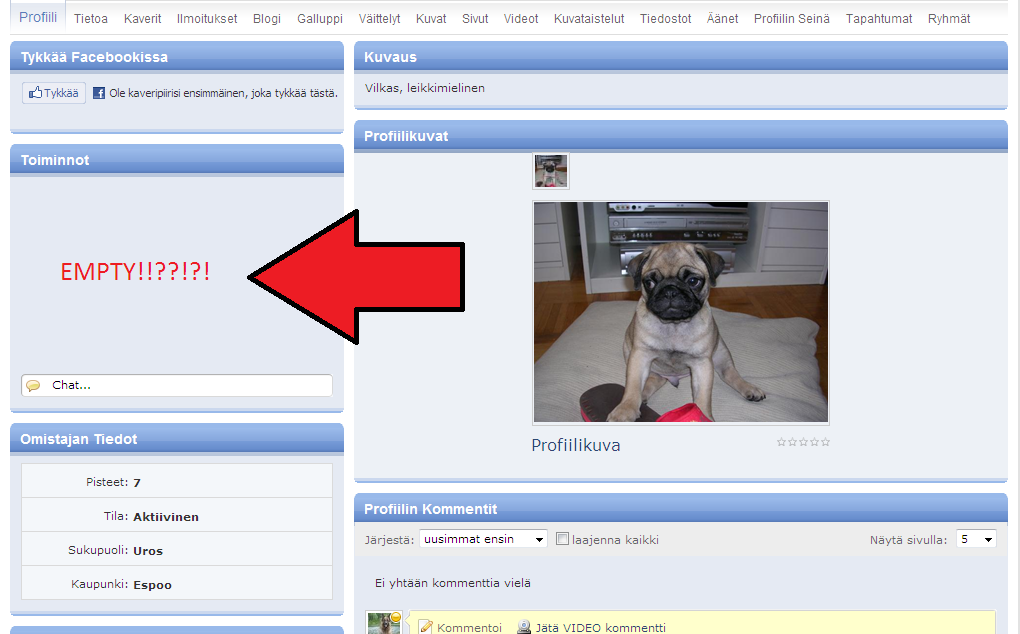
Task: Open the Galluppi tab
Action: (319, 19)
